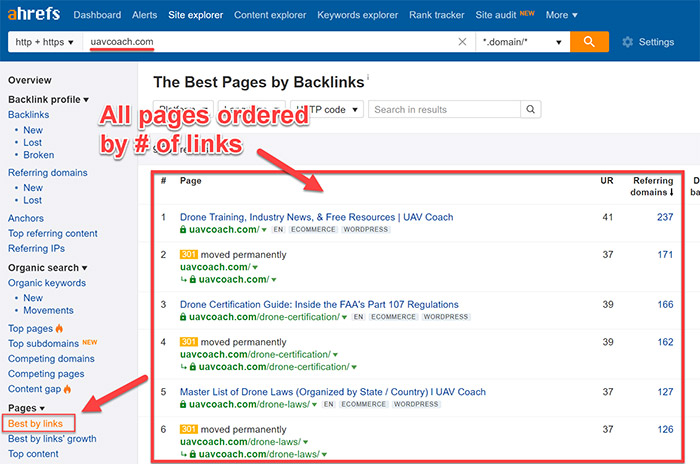This screenshot has width=700, height=464.
Task: Collapse the Backlink profile section
Action: point(48,99)
